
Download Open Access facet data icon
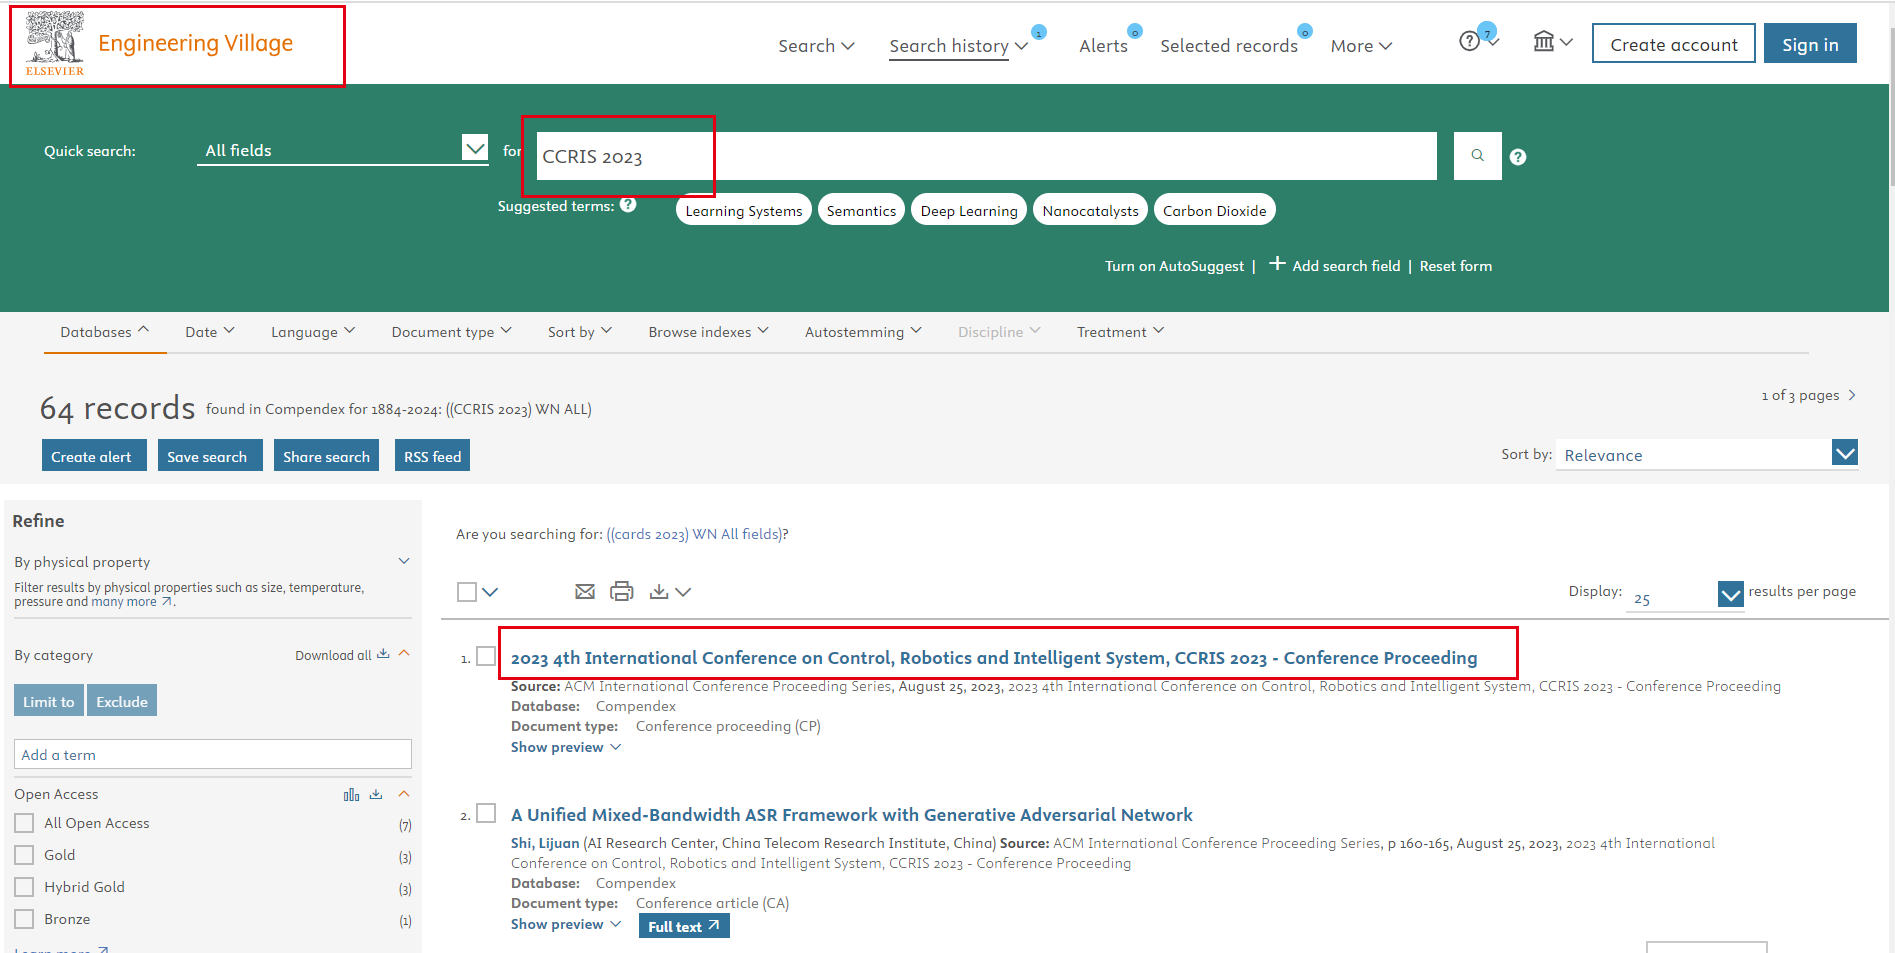[x=376, y=795]
